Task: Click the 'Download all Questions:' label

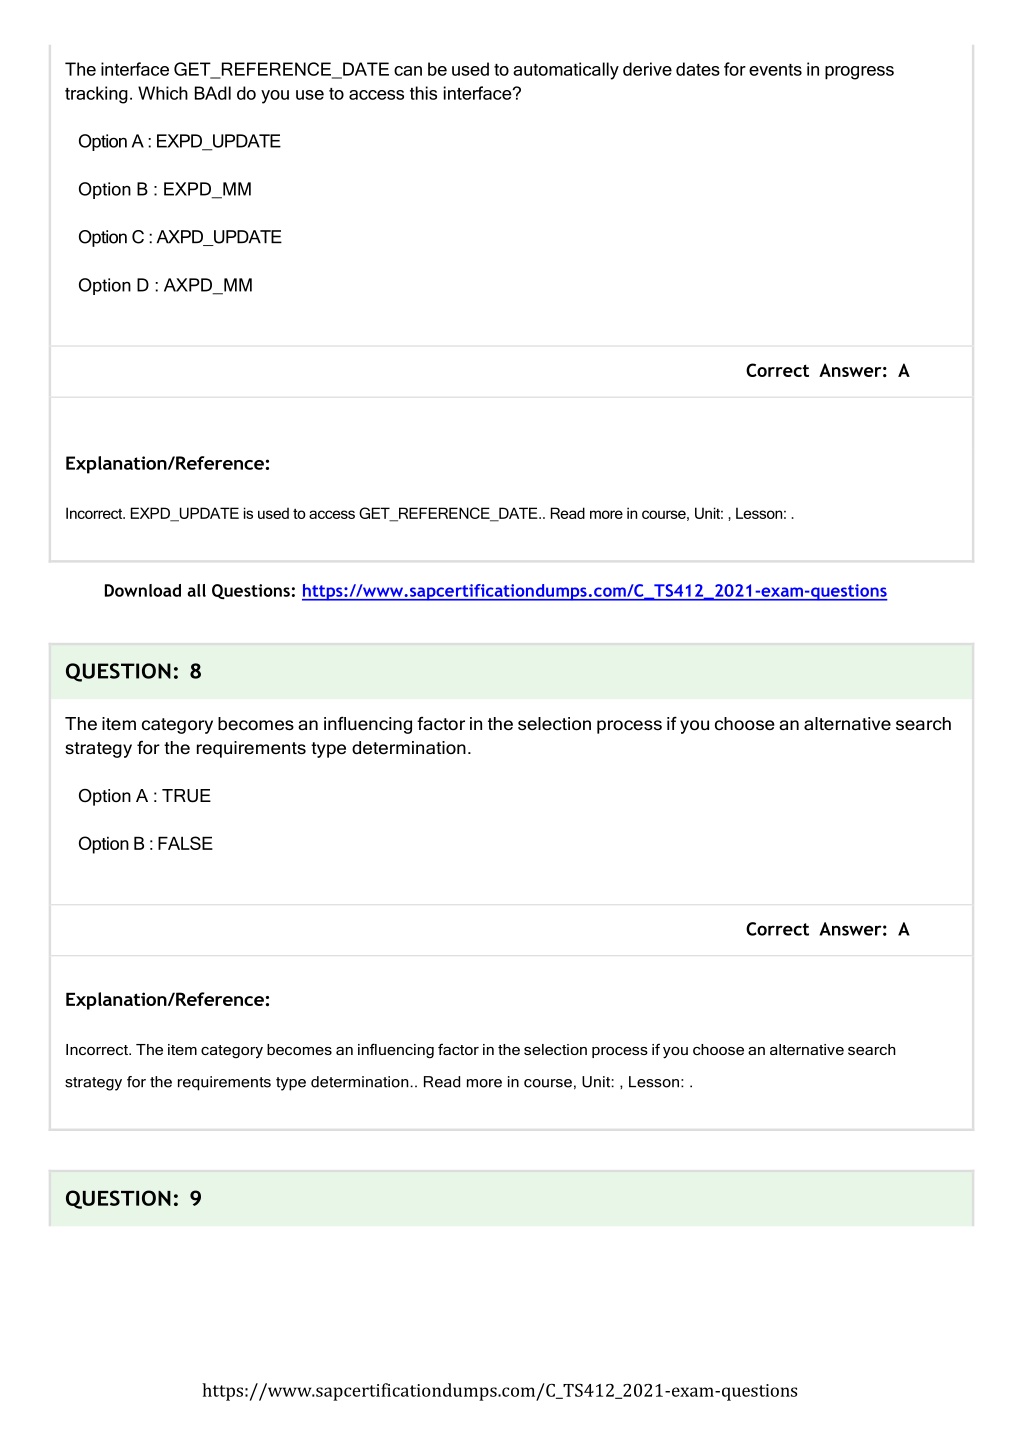Action: coord(200,591)
